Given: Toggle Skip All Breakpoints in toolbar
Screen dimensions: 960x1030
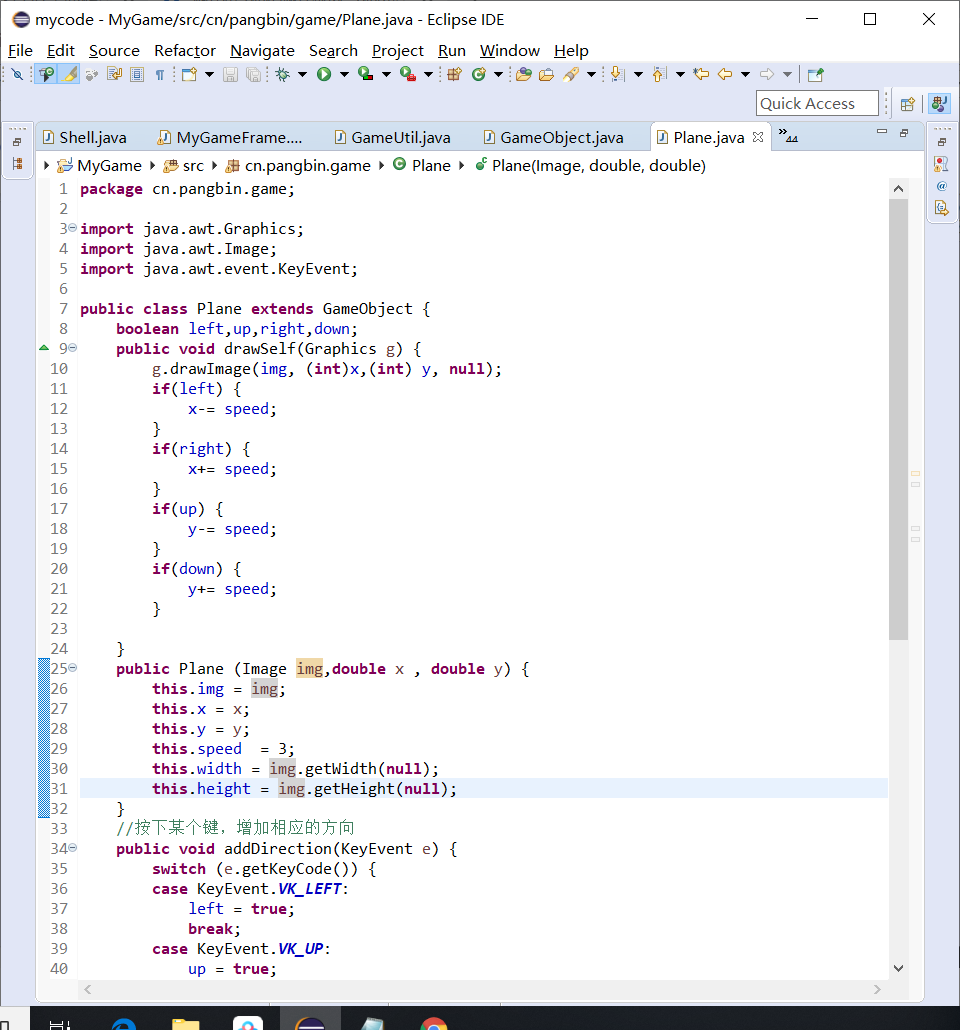Looking at the screenshot, I should pos(18,74).
